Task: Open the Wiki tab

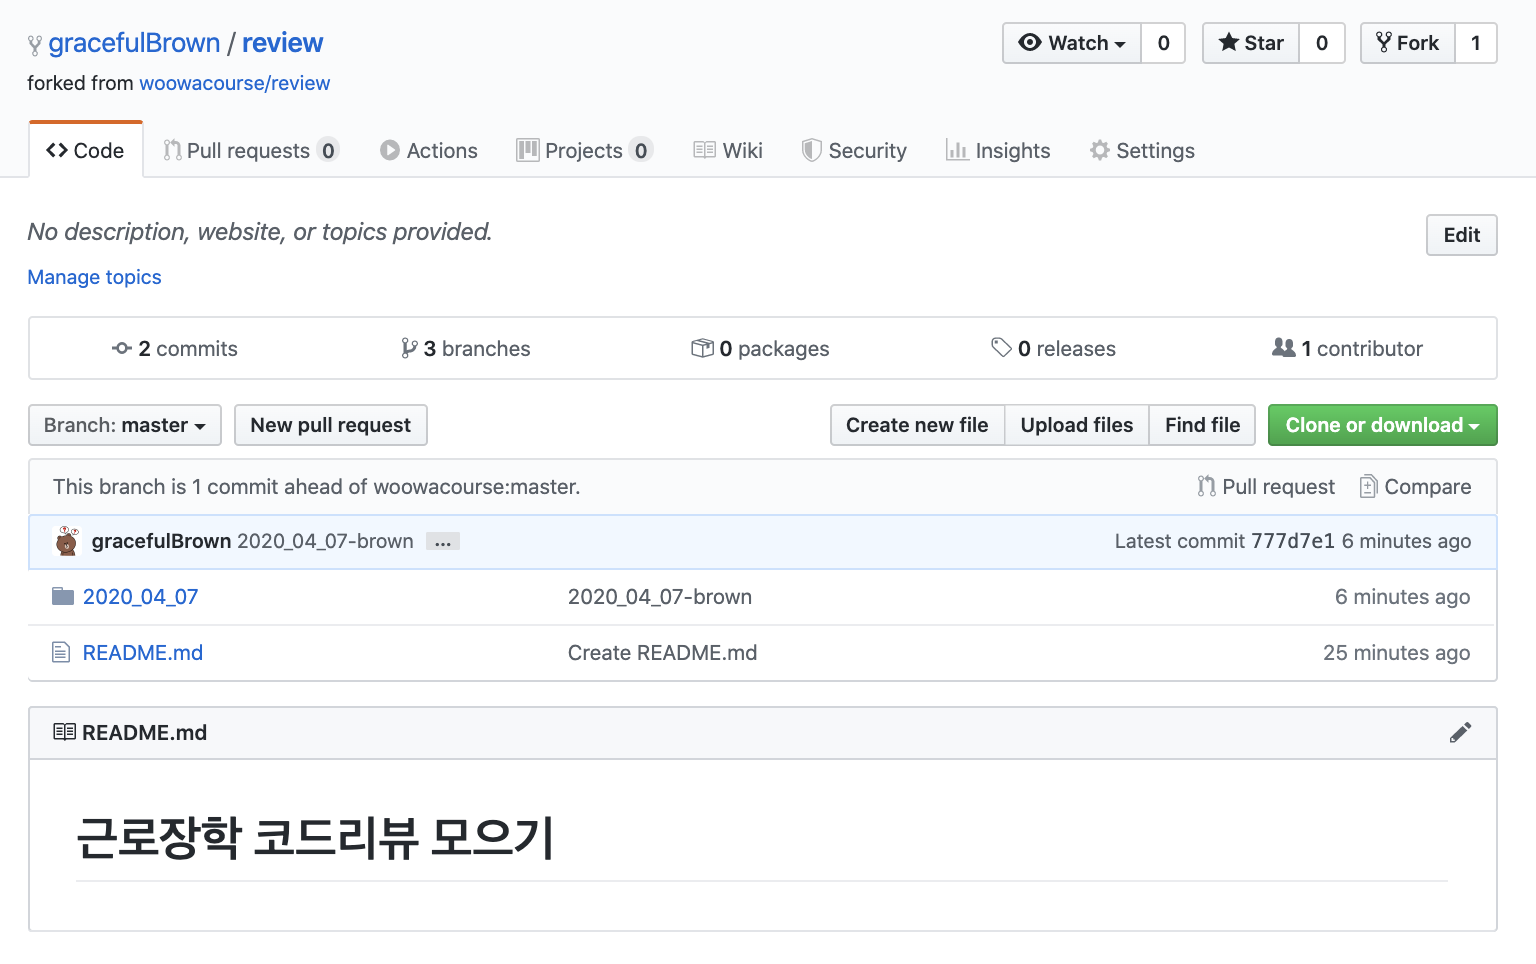Action: click(x=728, y=151)
